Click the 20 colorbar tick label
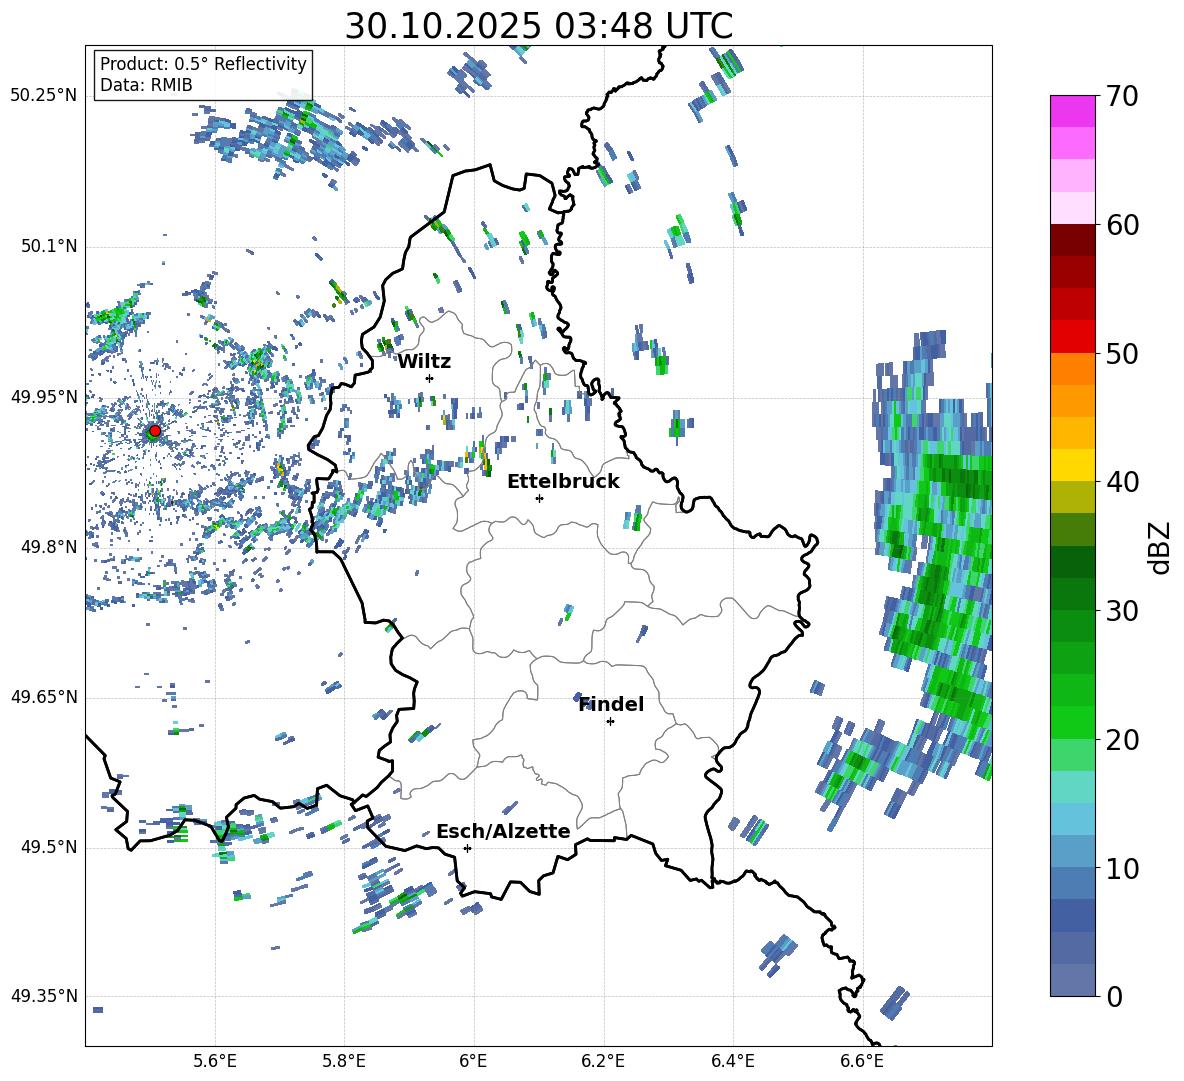The image size is (1184, 1081). pyautogui.click(x=1121, y=740)
